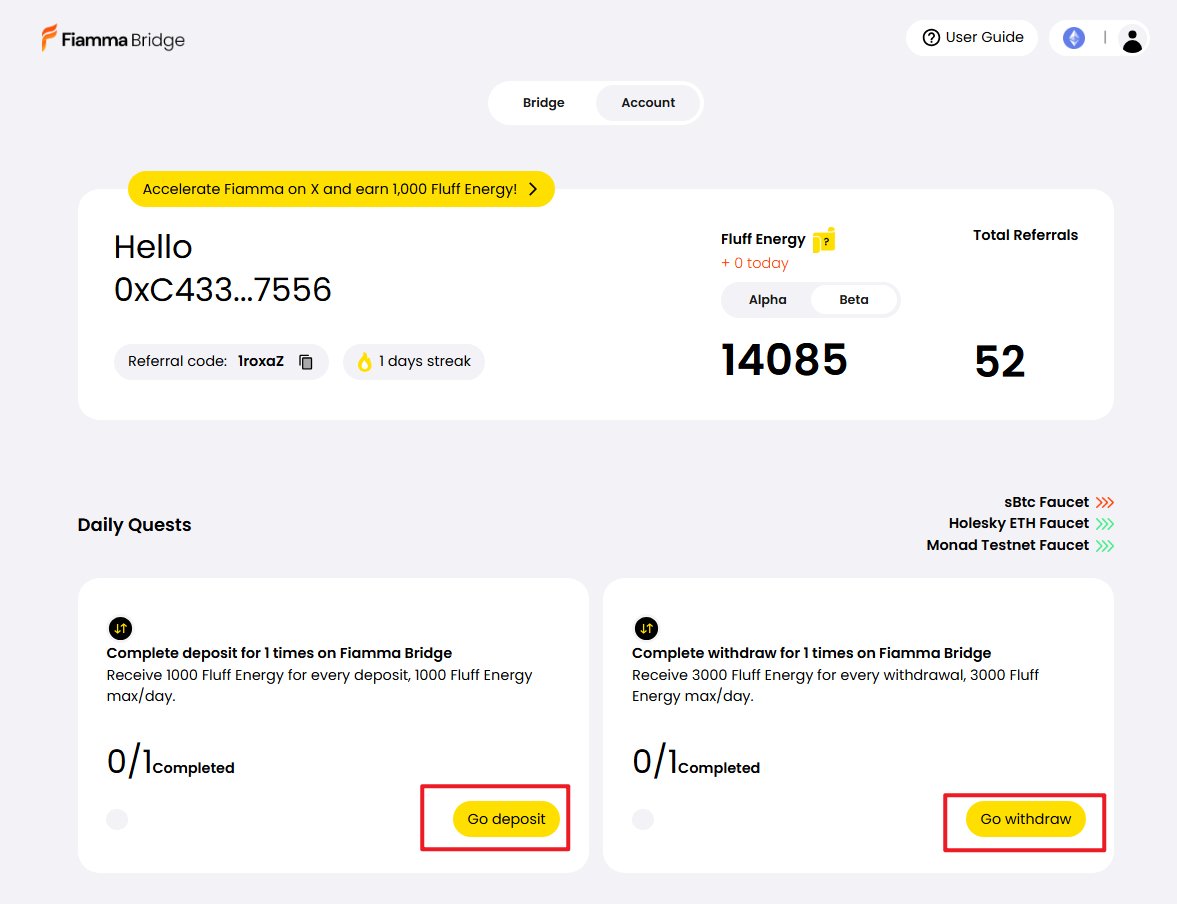Switch Fluff Energy view to Alpha
This screenshot has width=1177, height=904.
[767, 300]
